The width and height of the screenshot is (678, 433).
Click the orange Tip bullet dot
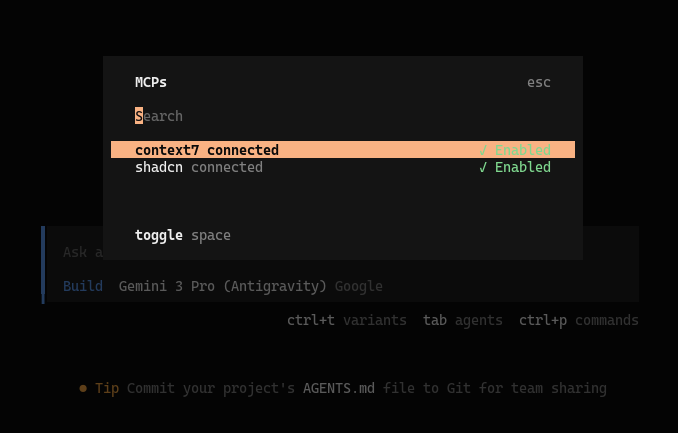83,388
